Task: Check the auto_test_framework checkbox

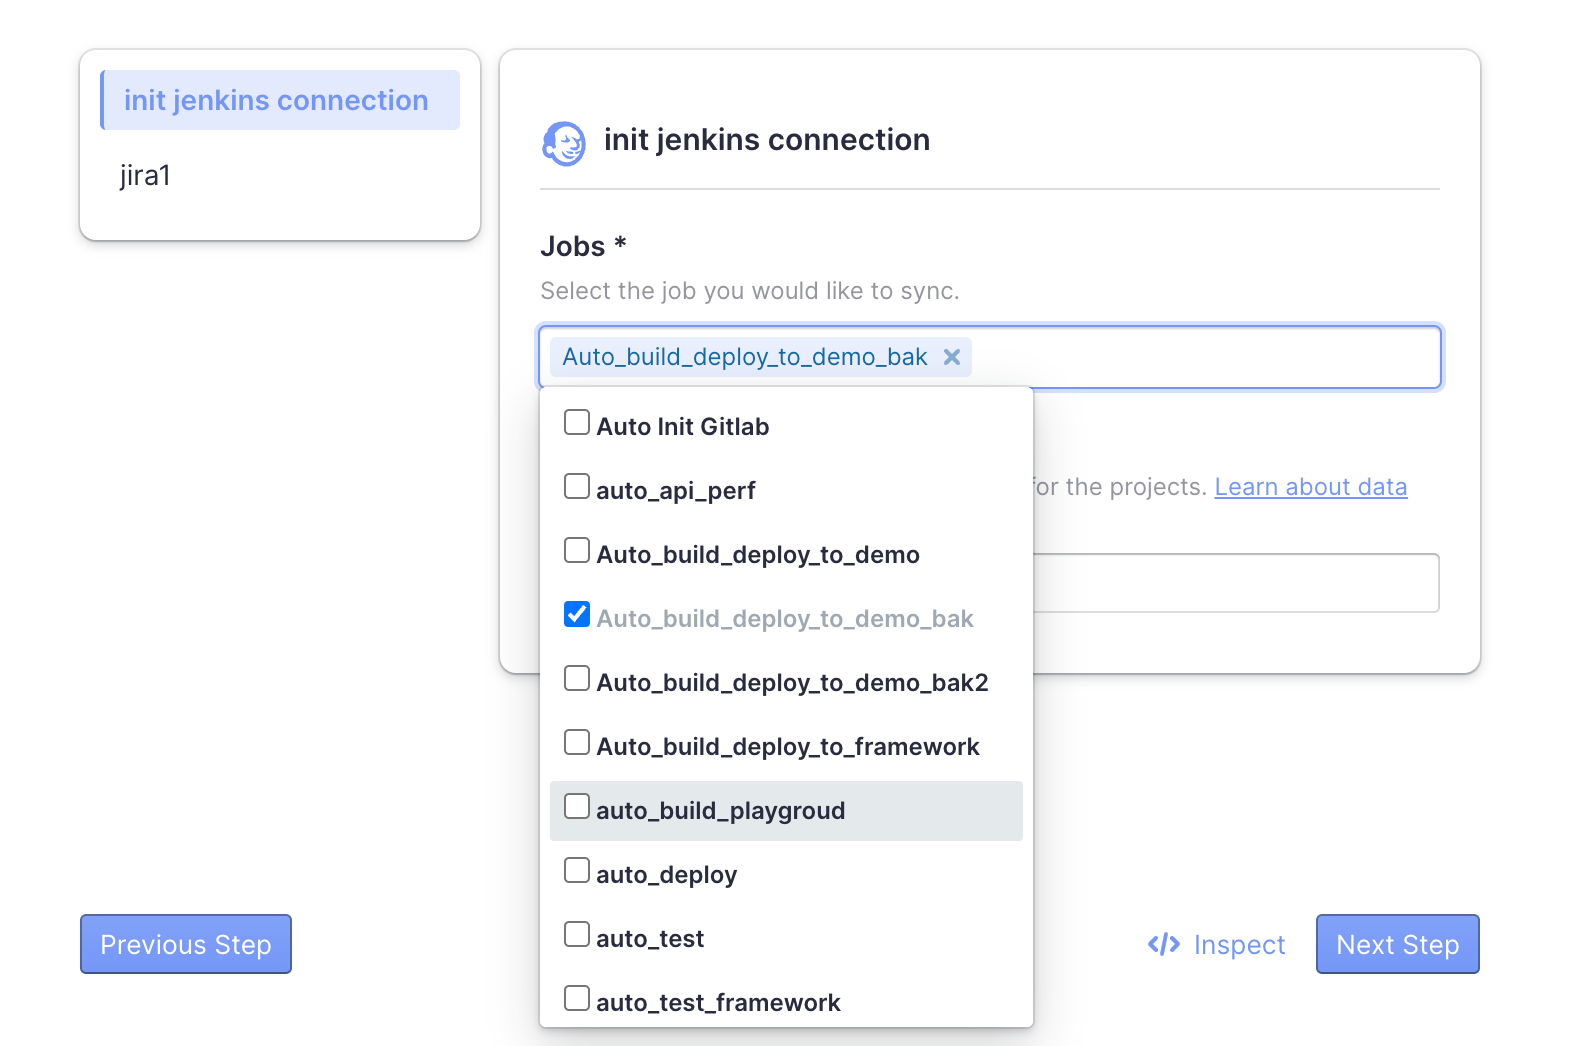Action: [x=577, y=998]
